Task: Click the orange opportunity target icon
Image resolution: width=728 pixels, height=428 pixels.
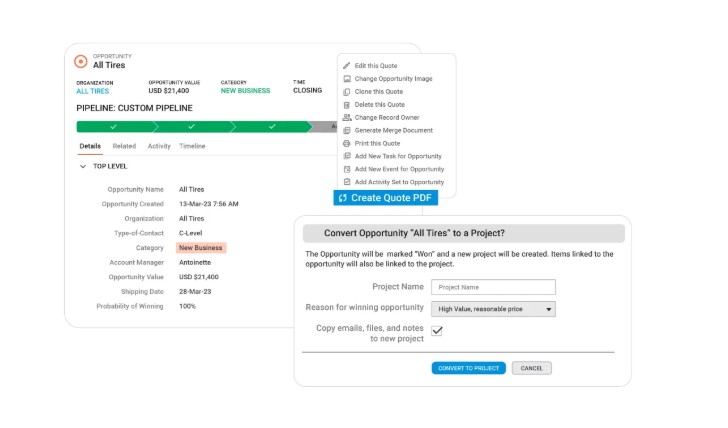Action: 81,61
